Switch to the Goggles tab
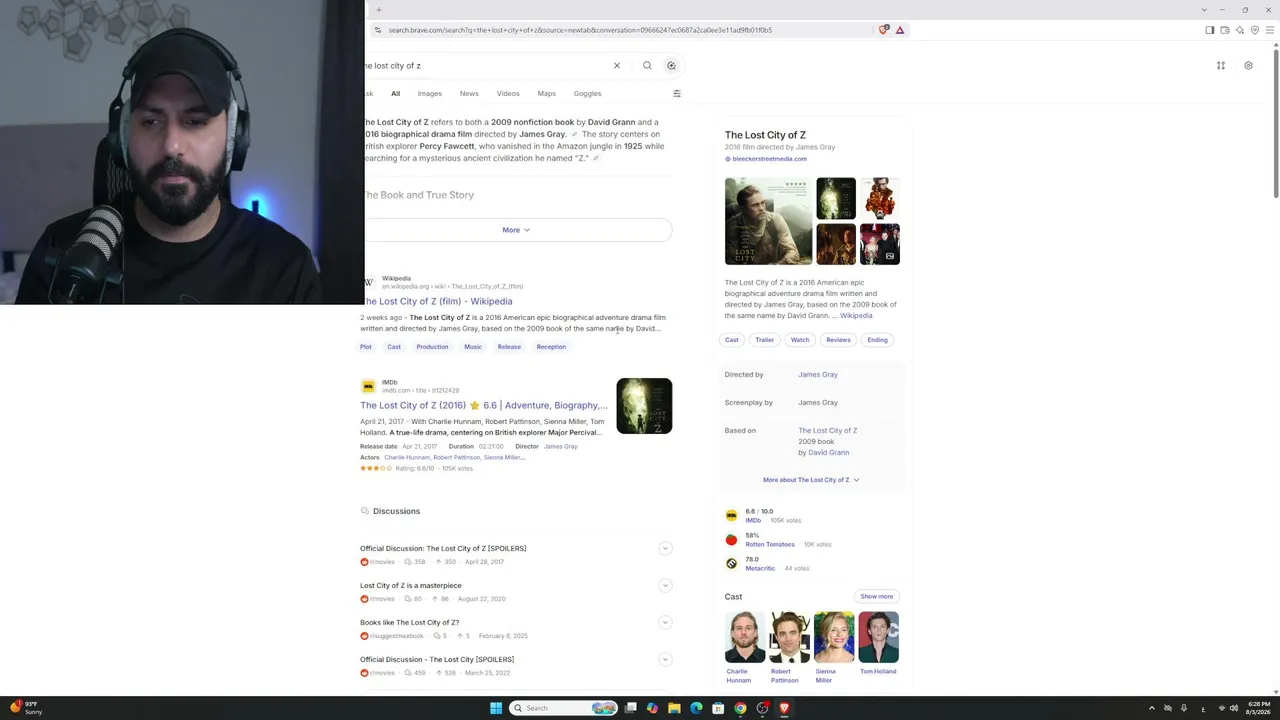1280x720 pixels. tap(587, 94)
